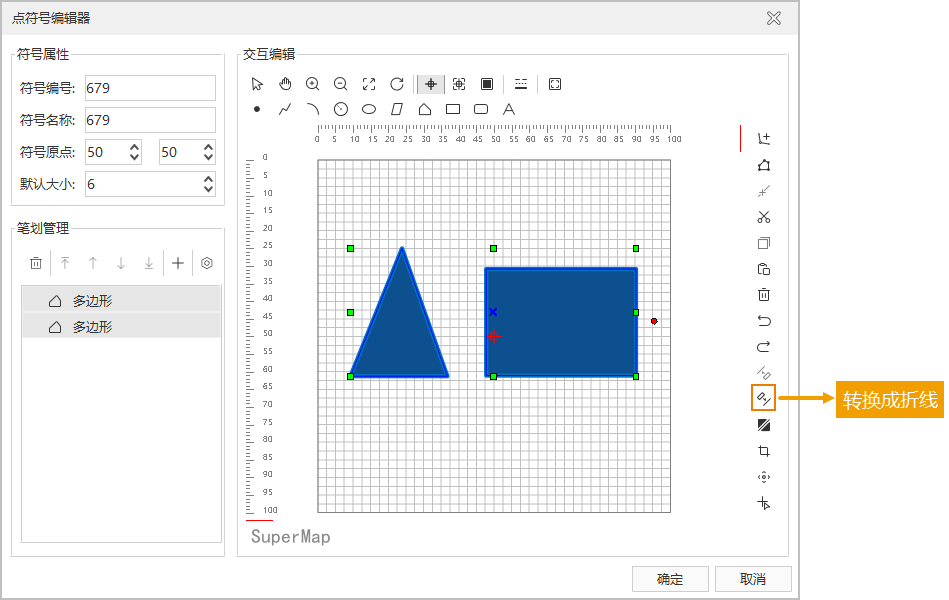Select the pan hand tool
949x600 pixels.
(285, 84)
